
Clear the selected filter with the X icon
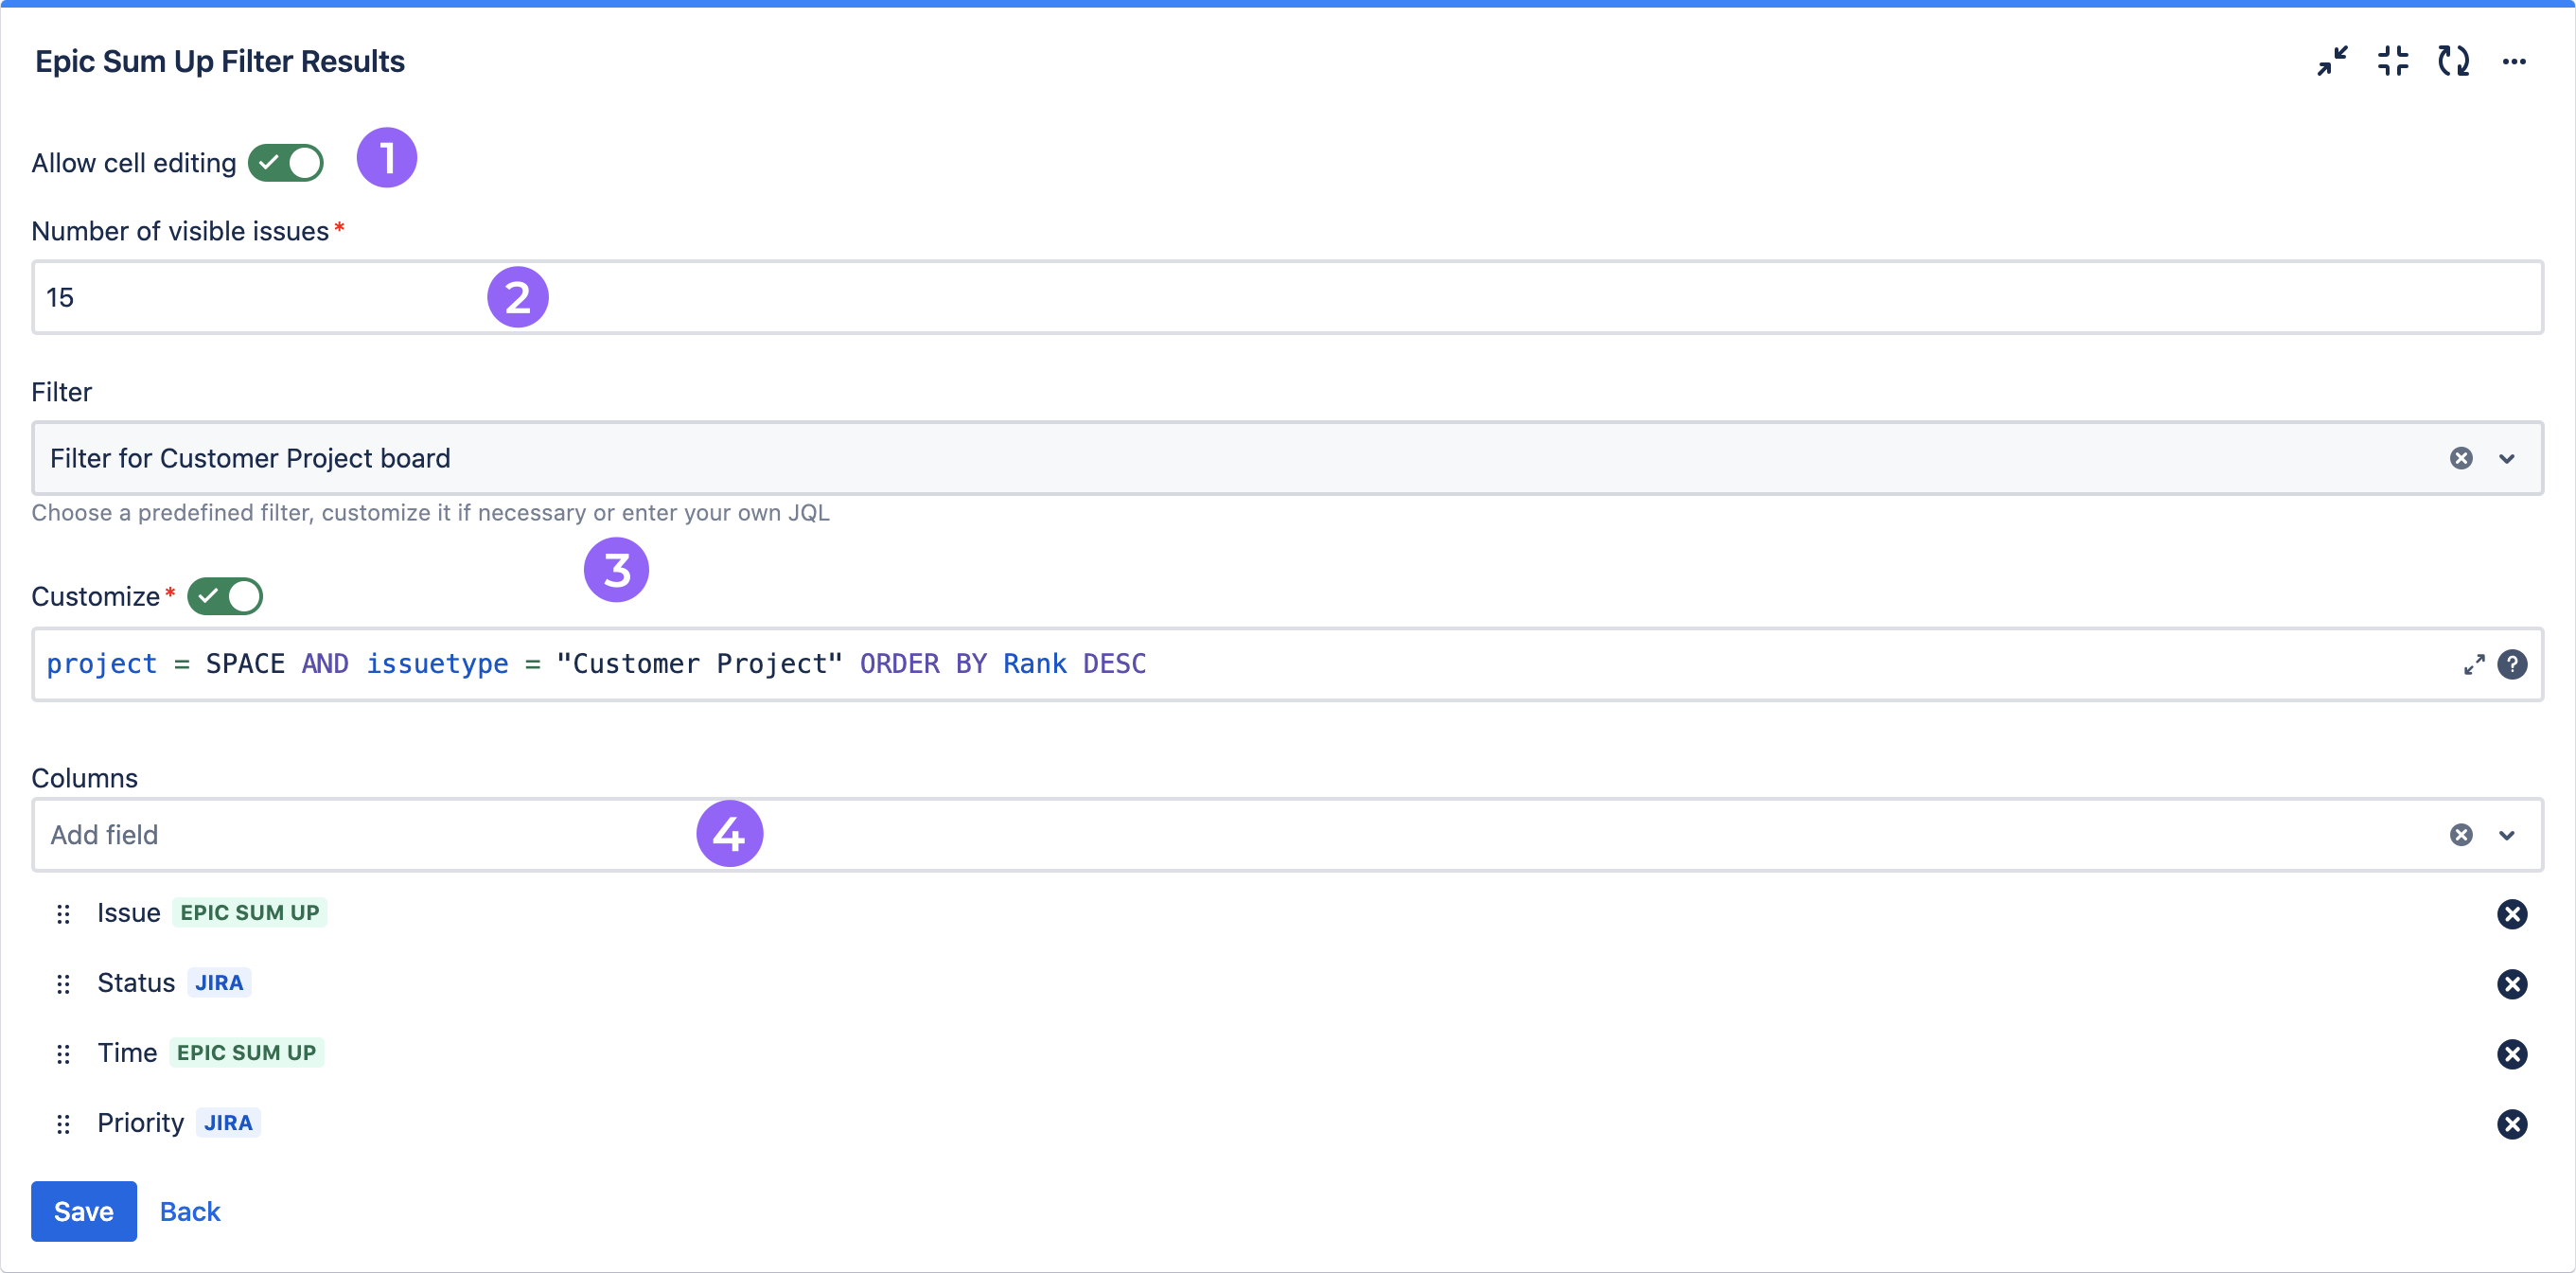tap(2461, 458)
